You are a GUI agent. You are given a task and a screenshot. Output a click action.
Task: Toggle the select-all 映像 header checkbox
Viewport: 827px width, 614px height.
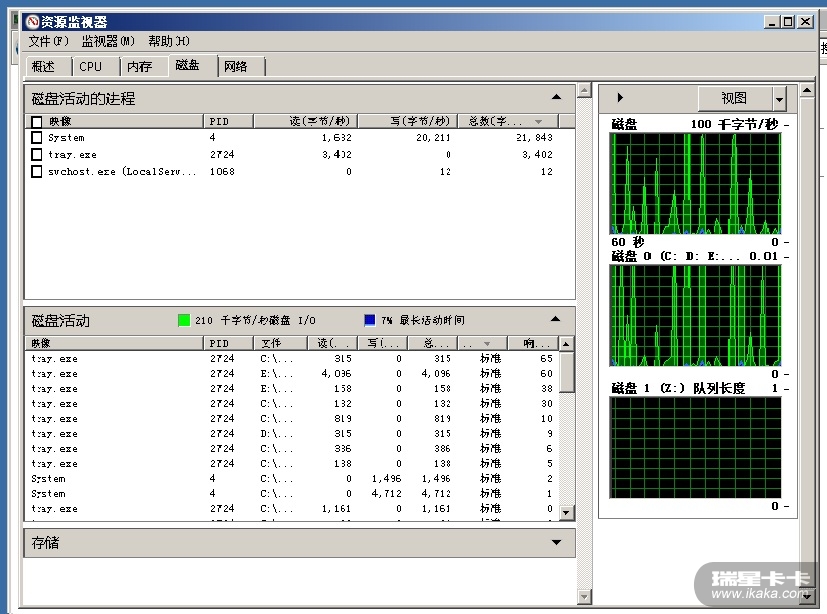click(x=37, y=122)
